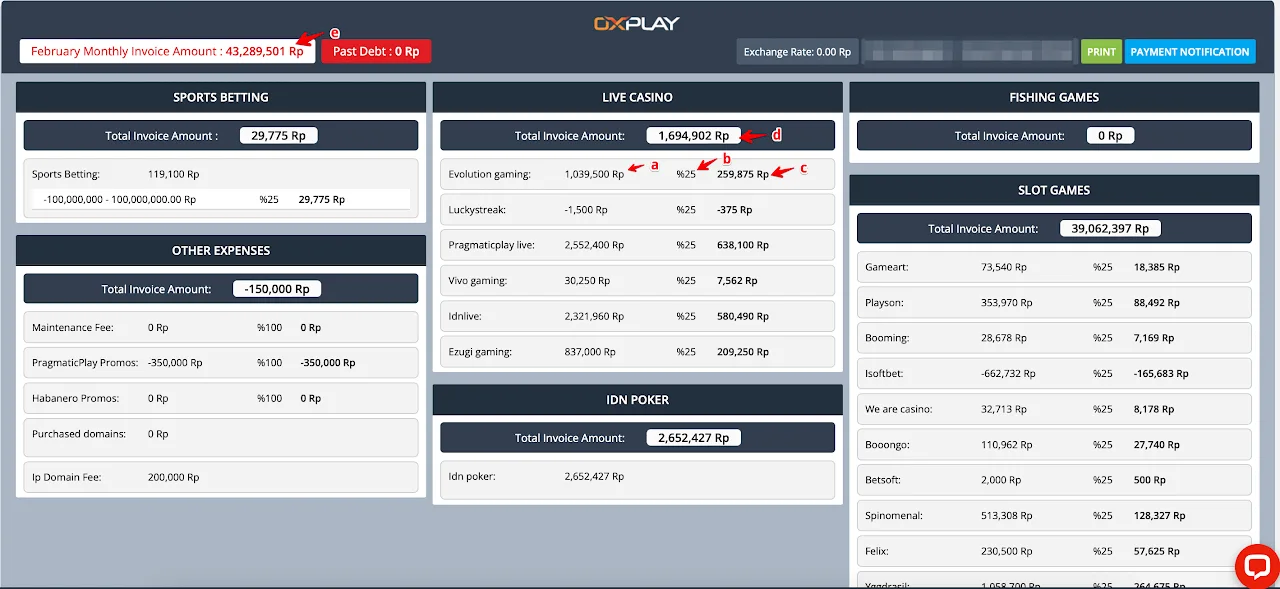The width and height of the screenshot is (1280, 589).
Task: Click the Booongo slot row
Action: coord(1054,445)
